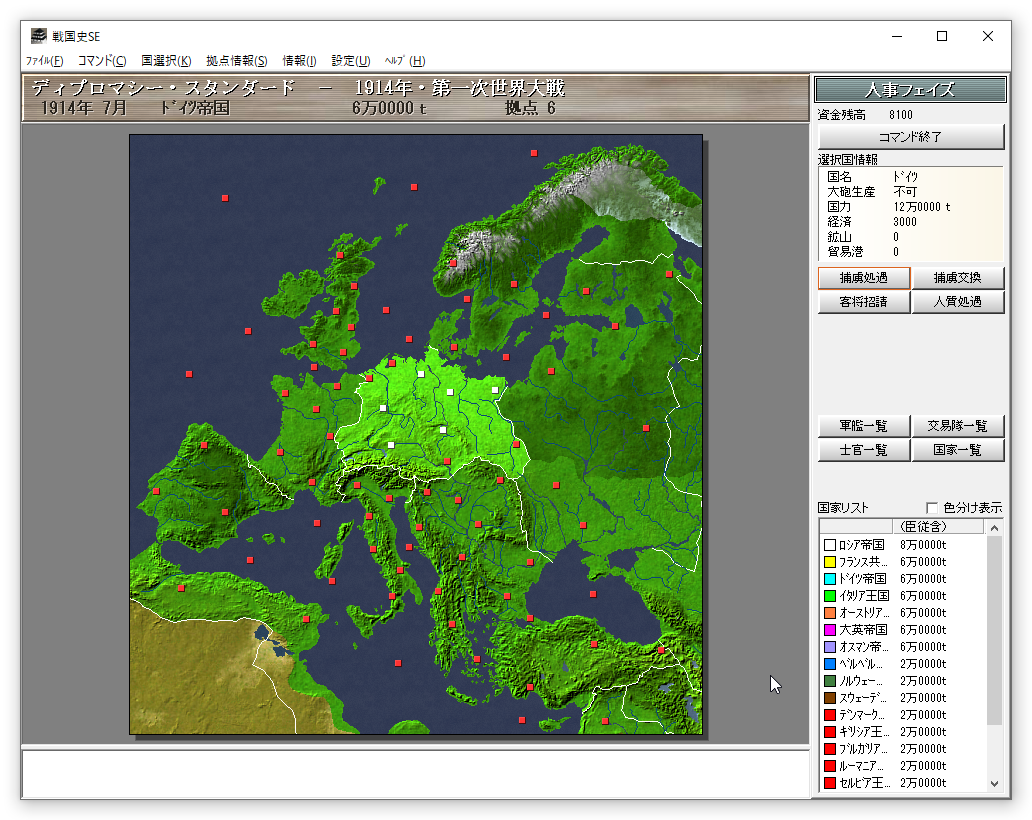1032x820 pixels.
Task: Click the green イタリア王国 color square
Action: click(x=829, y=596)
